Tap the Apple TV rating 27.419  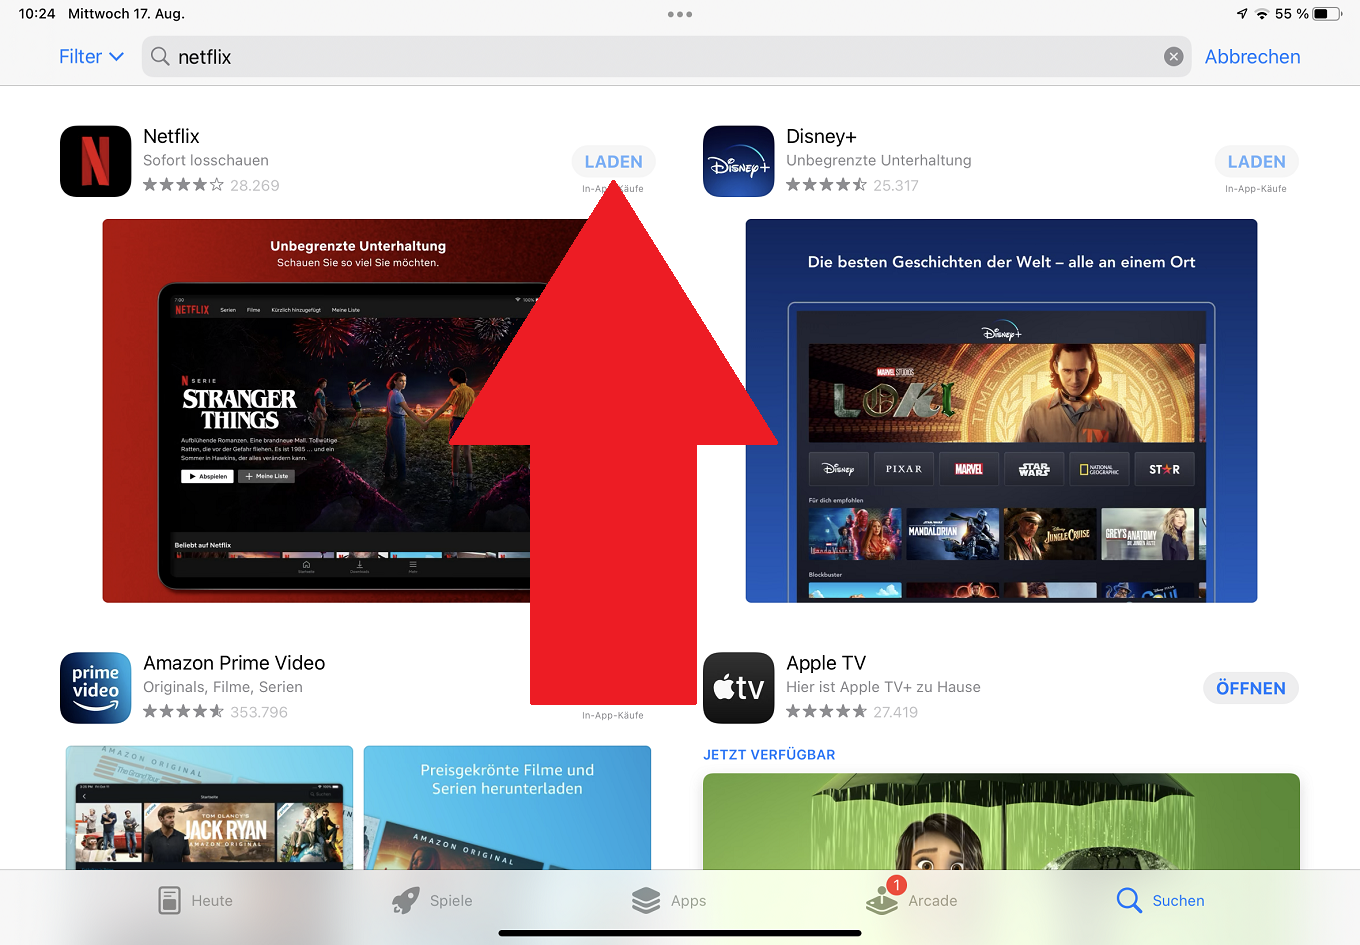(x=852, y=712)
